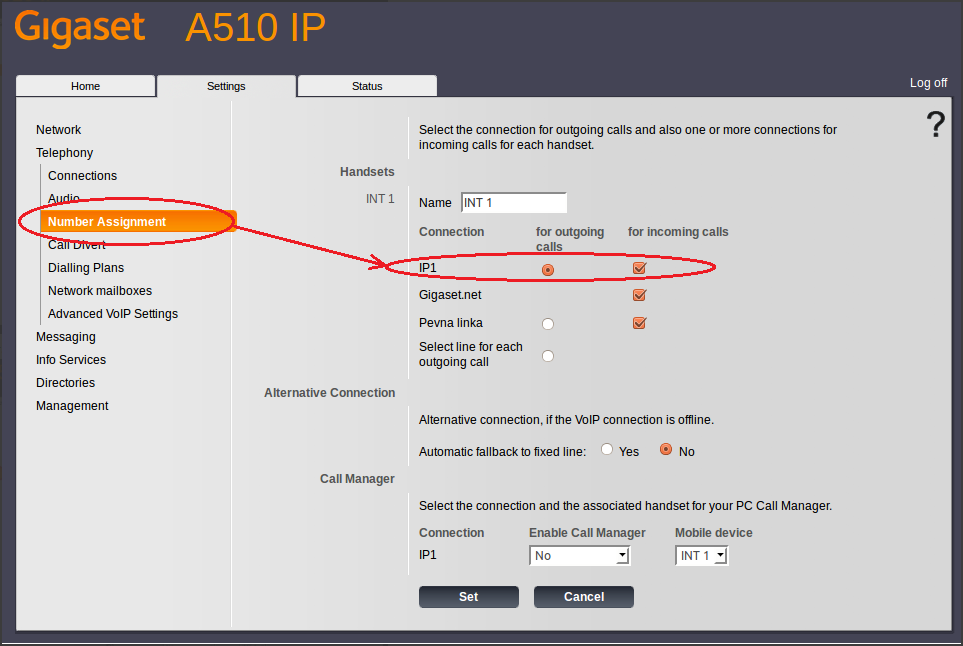
Task: Open Connections in the Telephony menu
Action: [x=82, y=176]
